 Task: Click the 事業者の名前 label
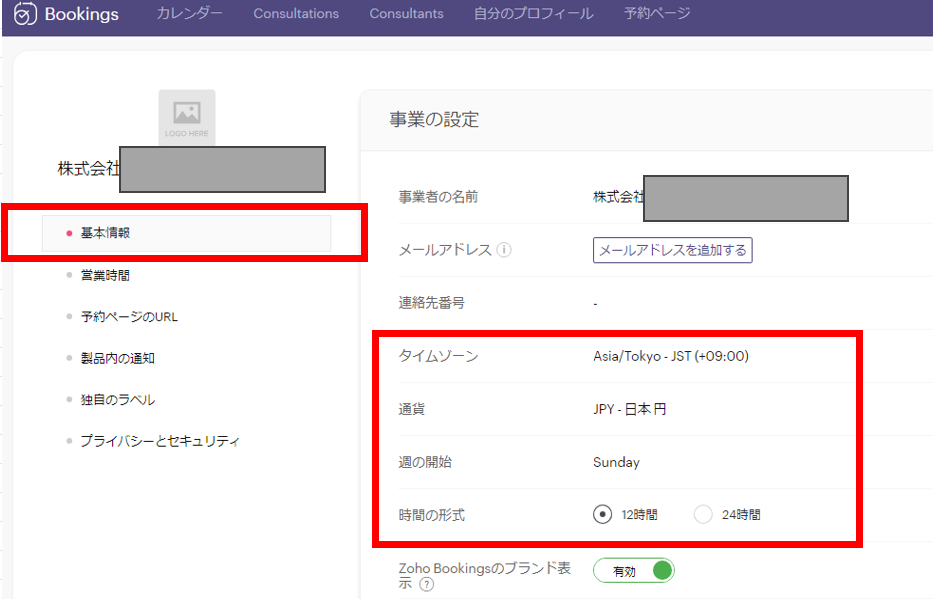point(438,197)
